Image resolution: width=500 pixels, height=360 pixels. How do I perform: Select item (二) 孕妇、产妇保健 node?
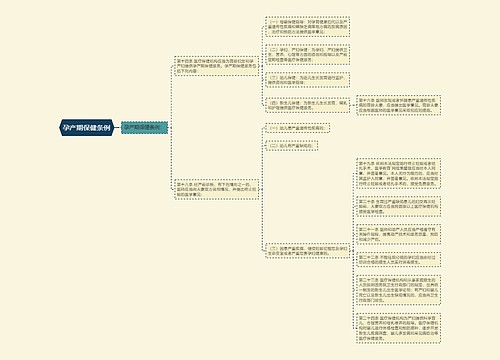pos(307,55)
